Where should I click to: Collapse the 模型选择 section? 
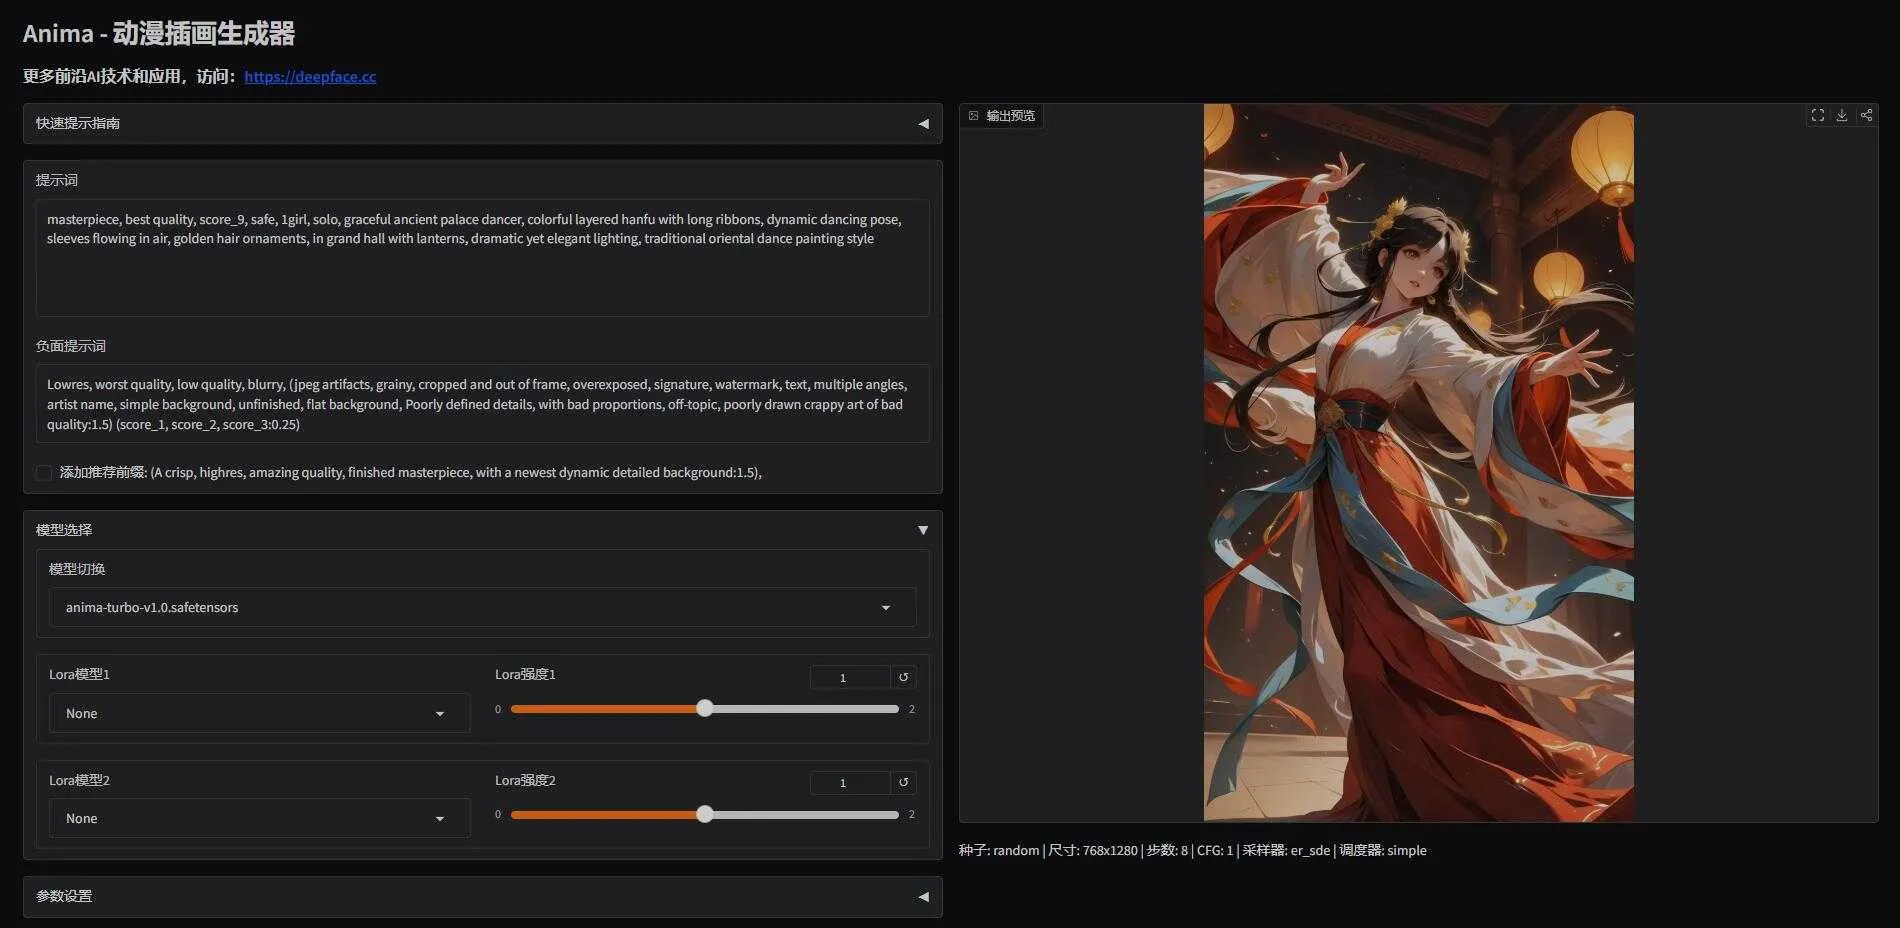coord(482,529)
